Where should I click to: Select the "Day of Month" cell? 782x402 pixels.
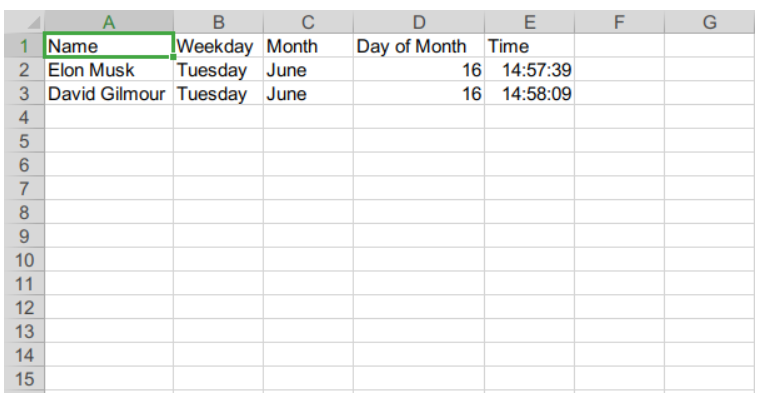(418, 46)
